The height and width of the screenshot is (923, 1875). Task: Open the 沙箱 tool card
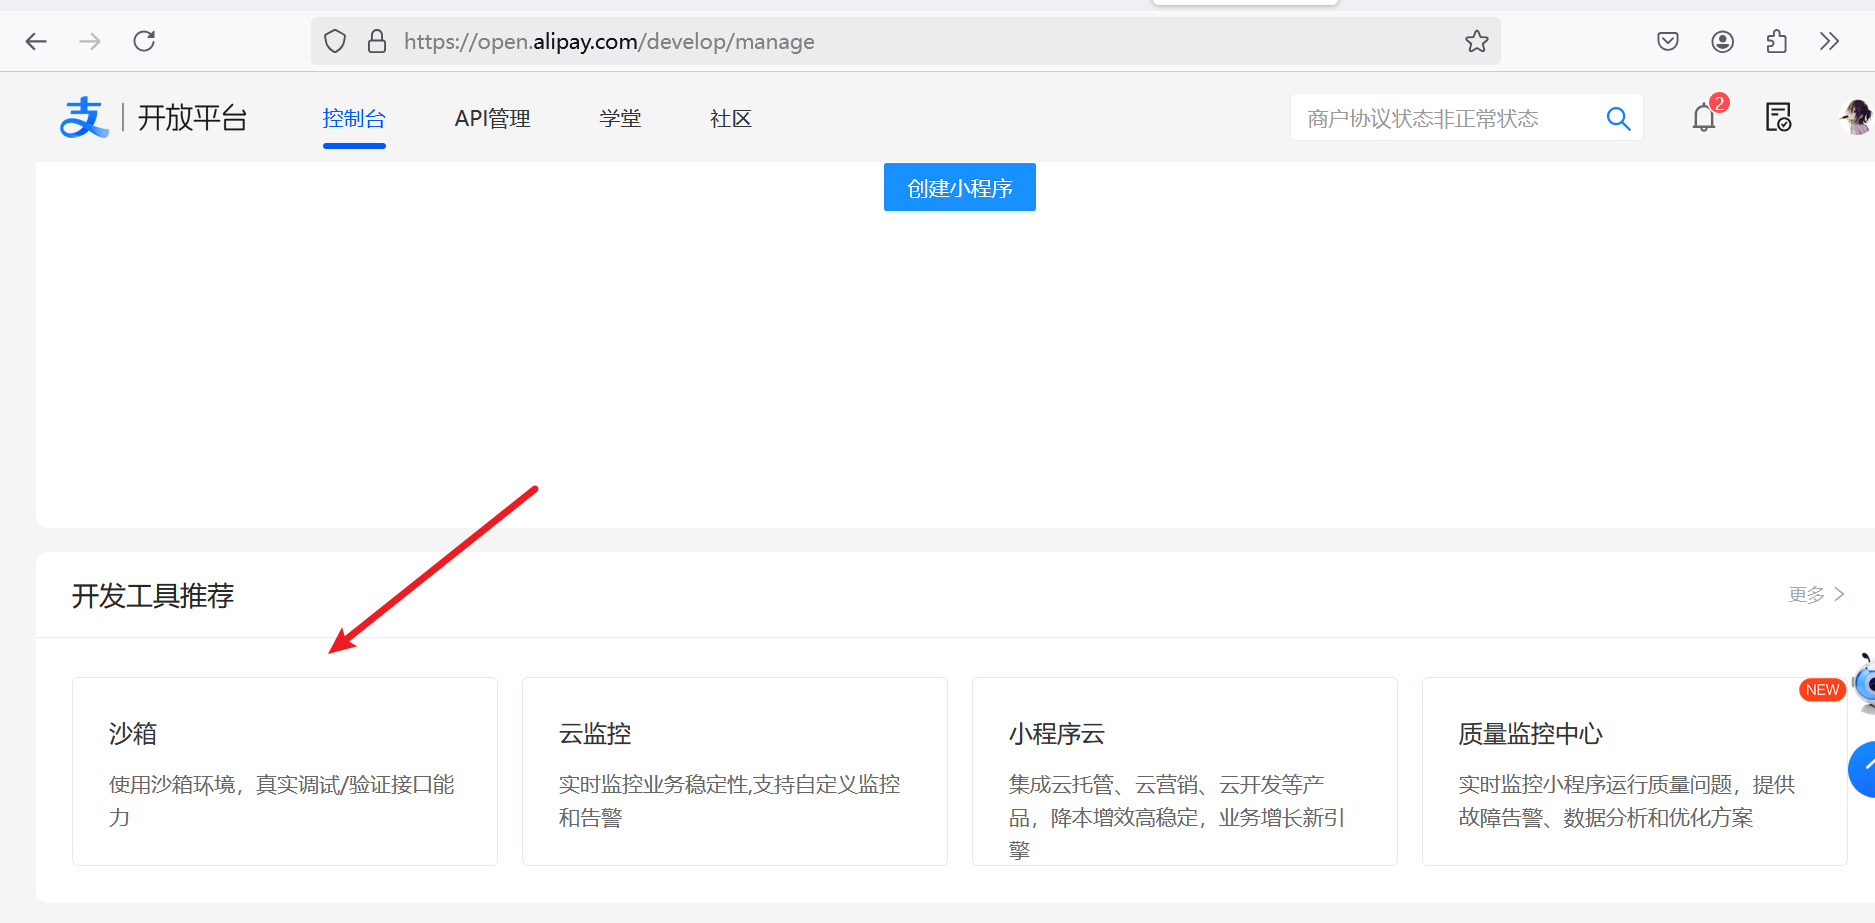click(x=284, y=771)
